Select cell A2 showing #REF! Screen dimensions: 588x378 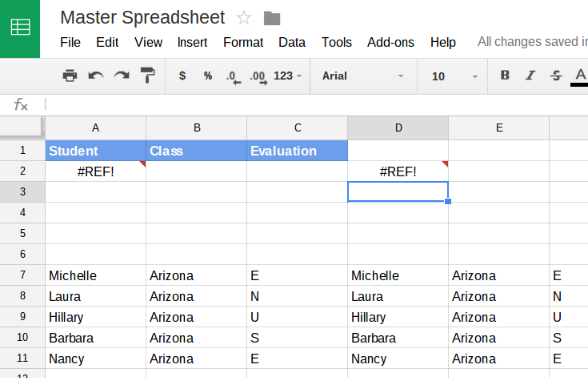pos(96,171)
